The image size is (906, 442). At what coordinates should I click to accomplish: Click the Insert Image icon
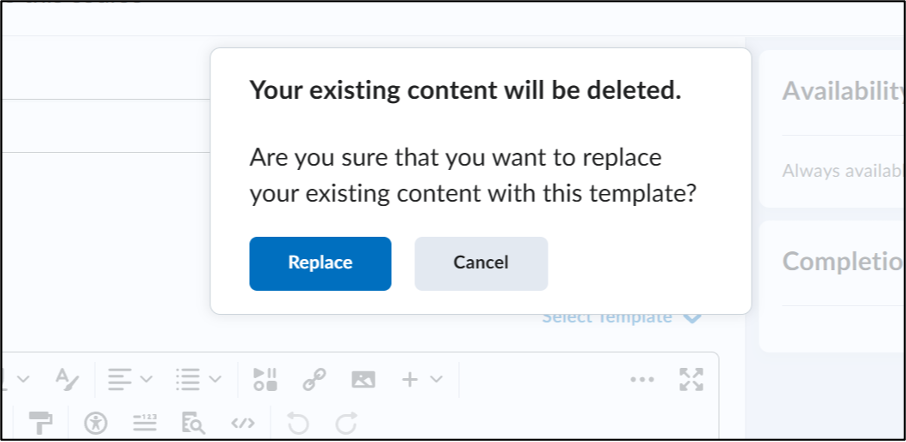point(363,380)
